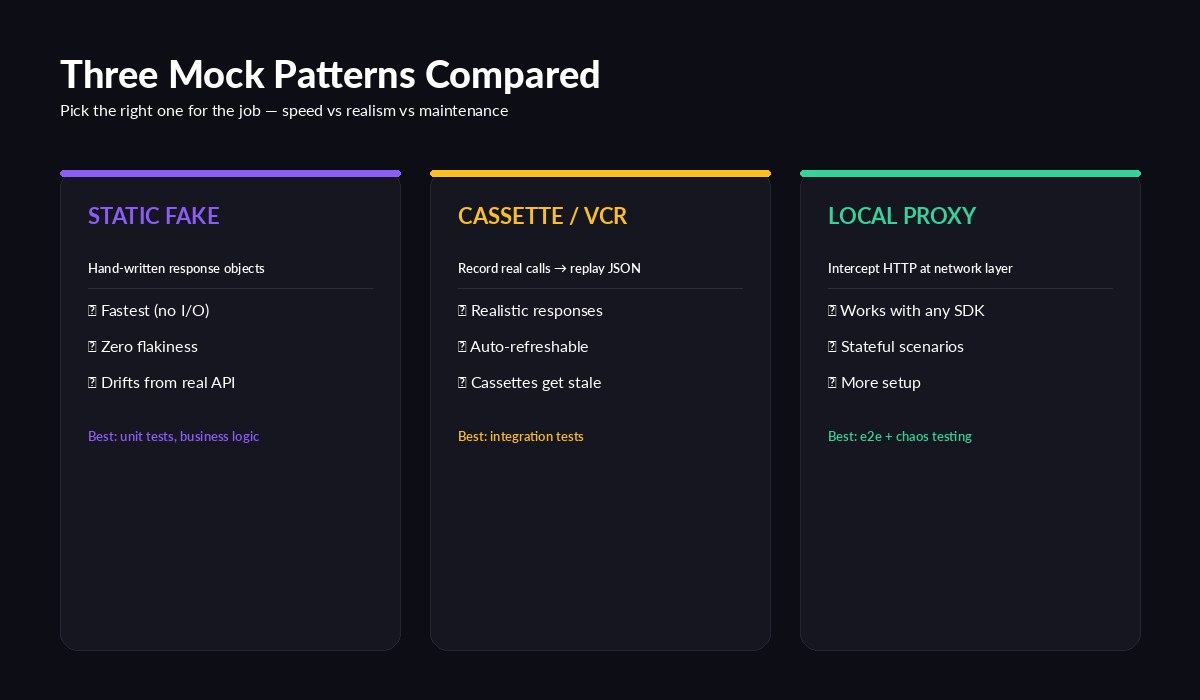The height and width of the screenshot is (700, 1200).
Task: Click the icon beside "More setup"
Action: (x=831, y=382)
